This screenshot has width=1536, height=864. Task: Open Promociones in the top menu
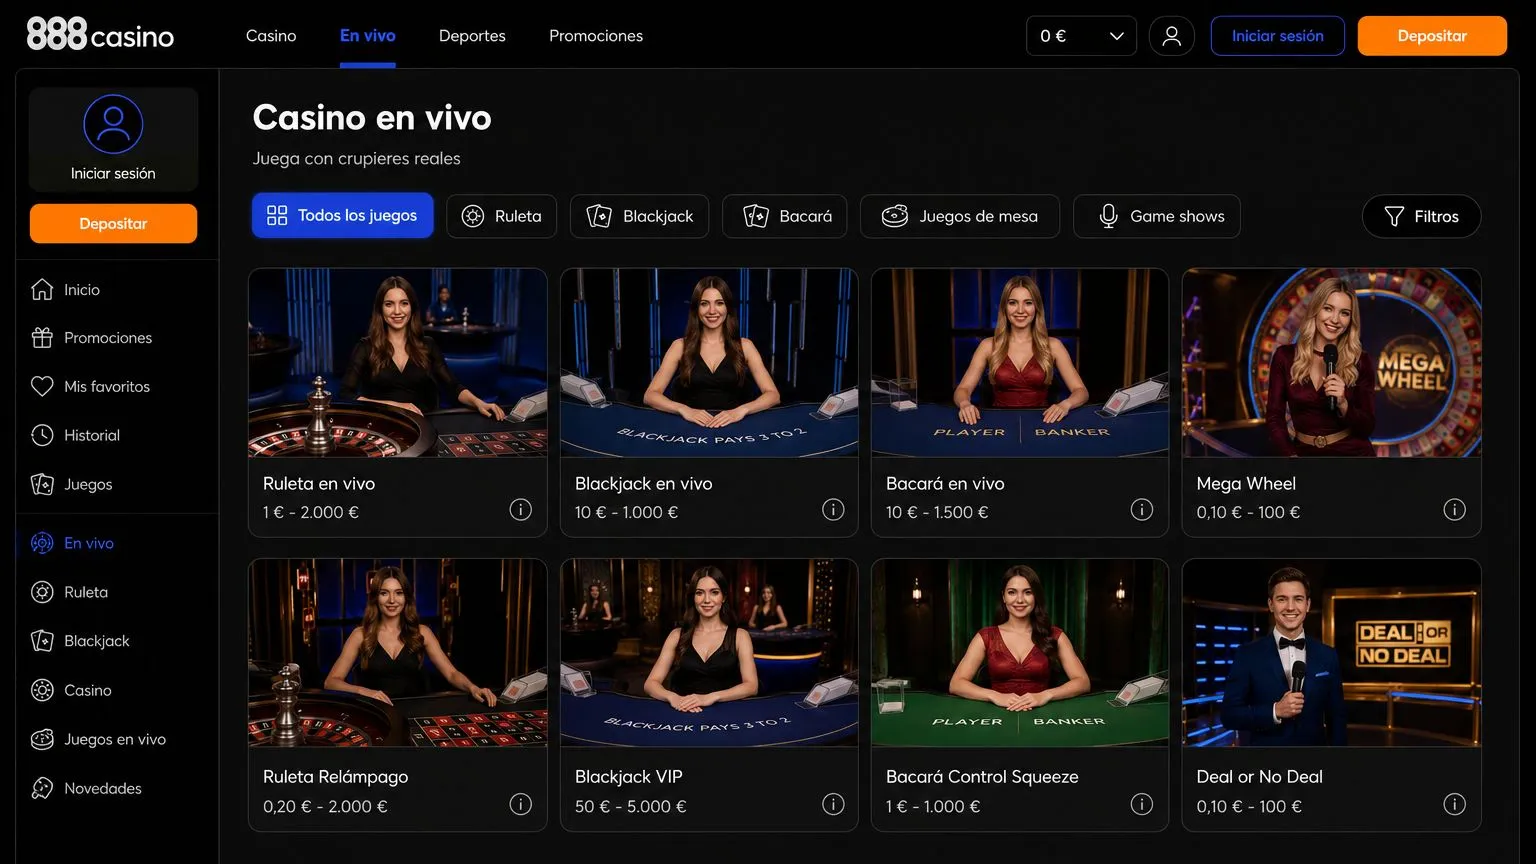point(596,36)
